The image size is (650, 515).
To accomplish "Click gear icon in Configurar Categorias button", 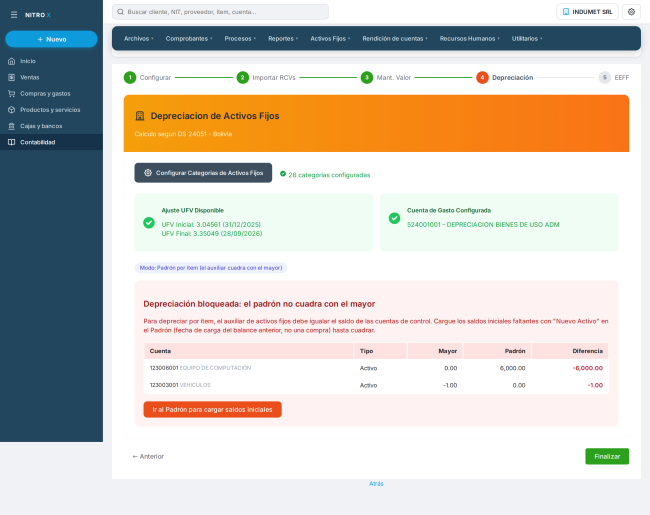I will pos(148,173).
